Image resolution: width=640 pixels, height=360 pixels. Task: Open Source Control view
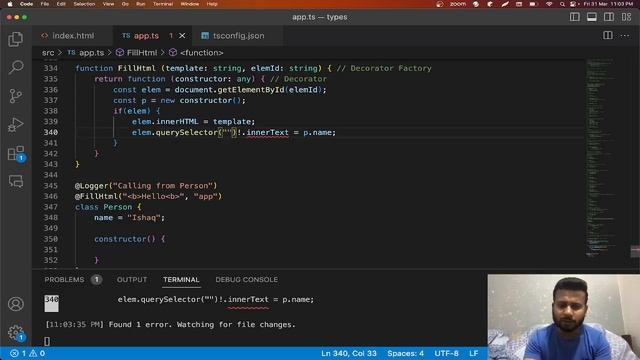point(16,96)
